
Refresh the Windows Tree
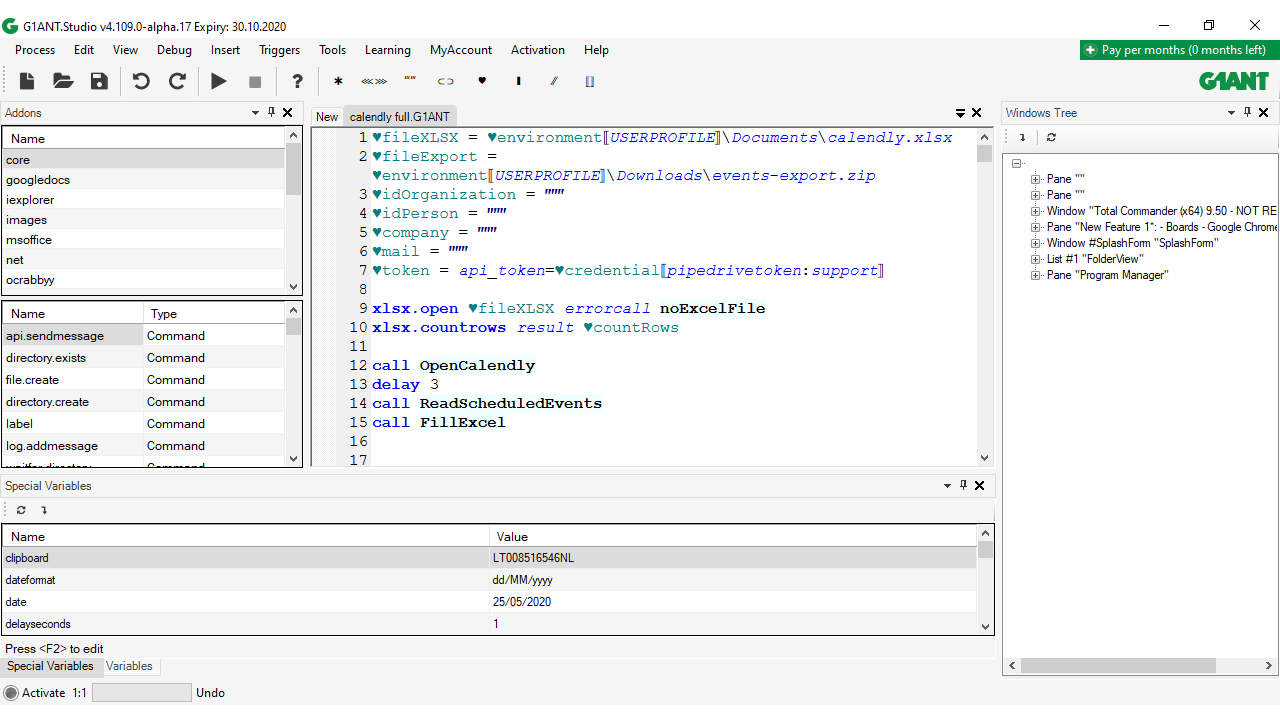(1051, 137)
